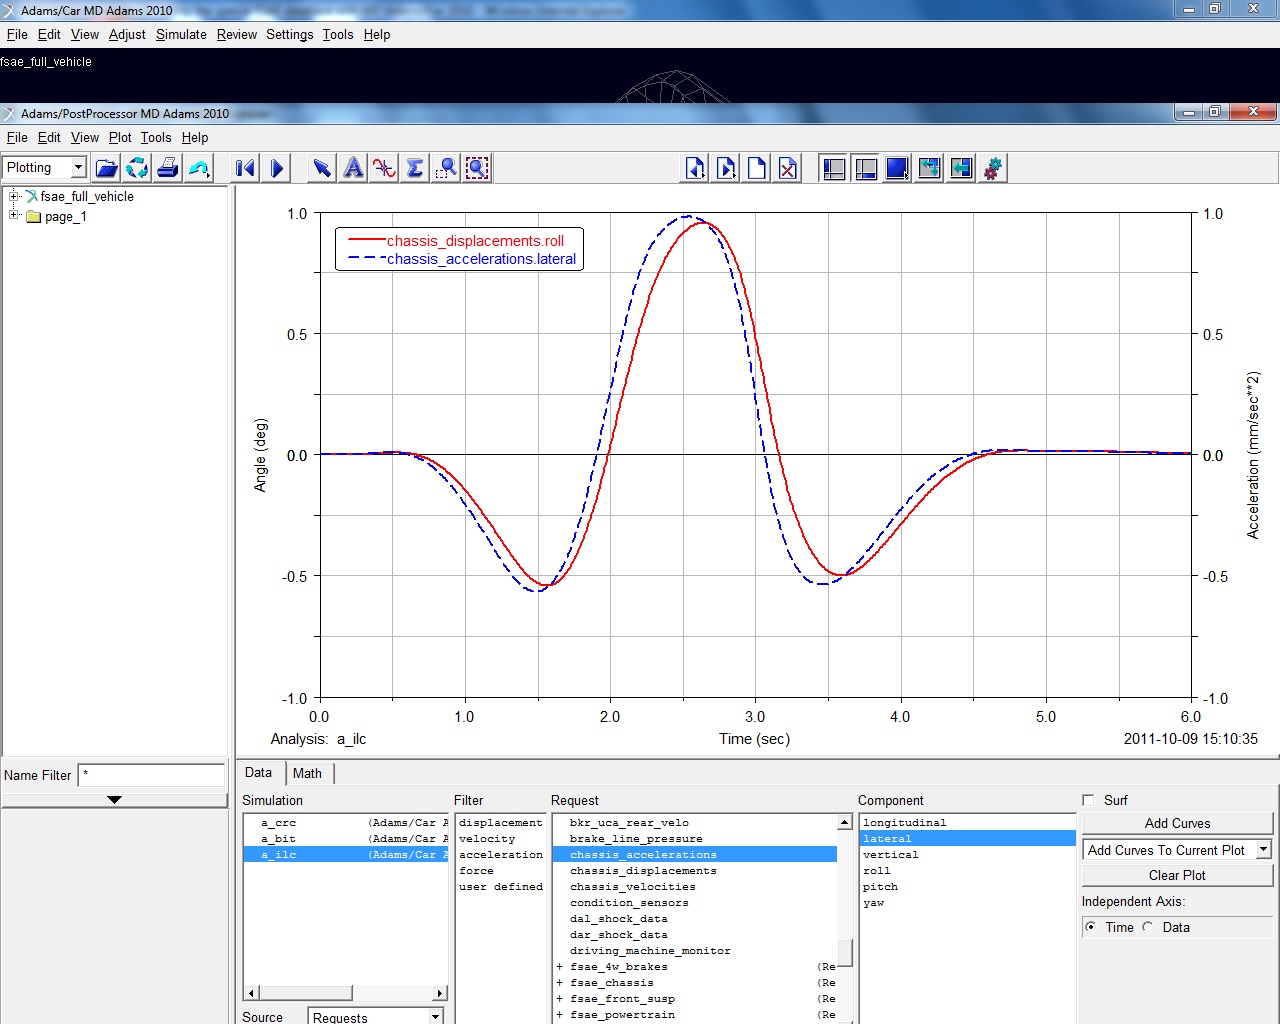Click the text annotation 'A' tool

353,168
